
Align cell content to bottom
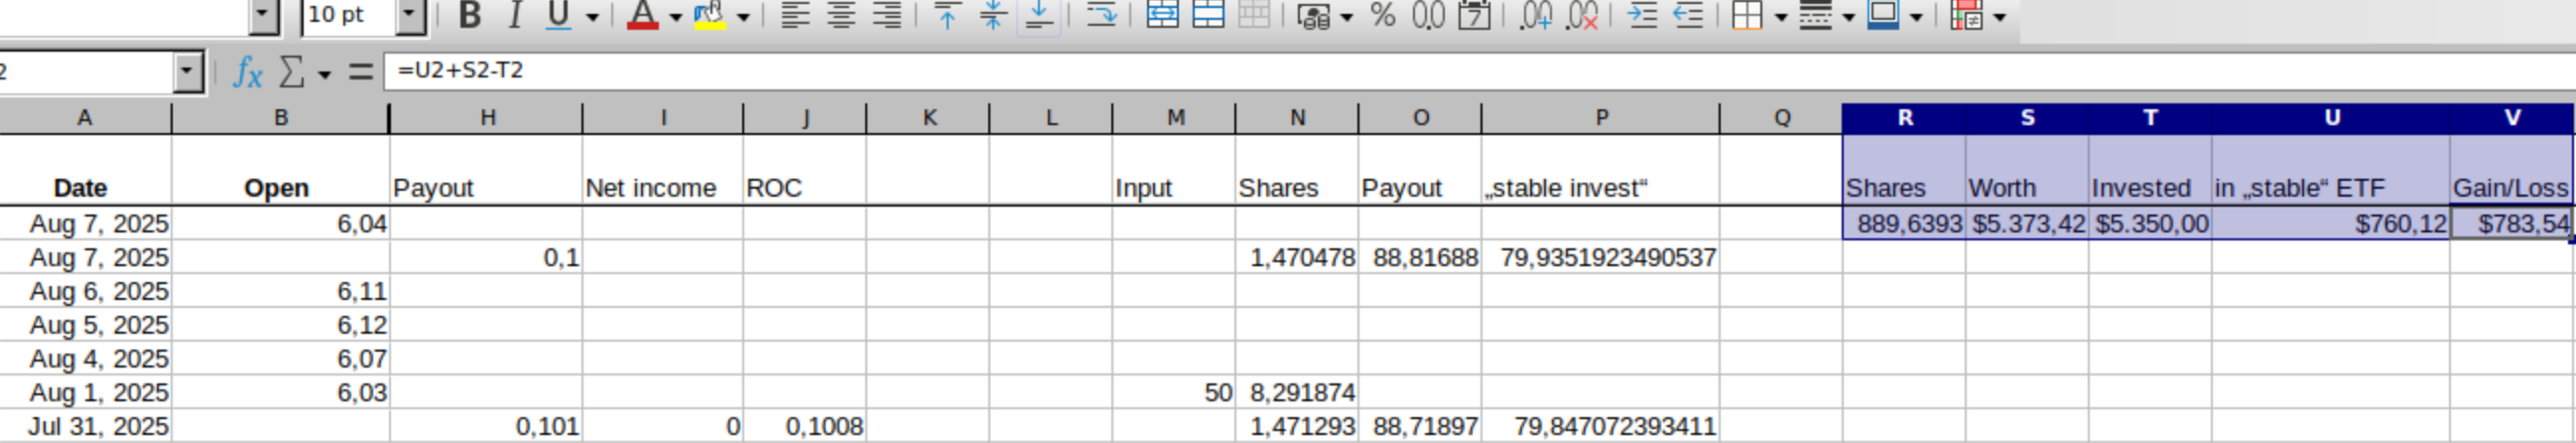(1039, 15)
